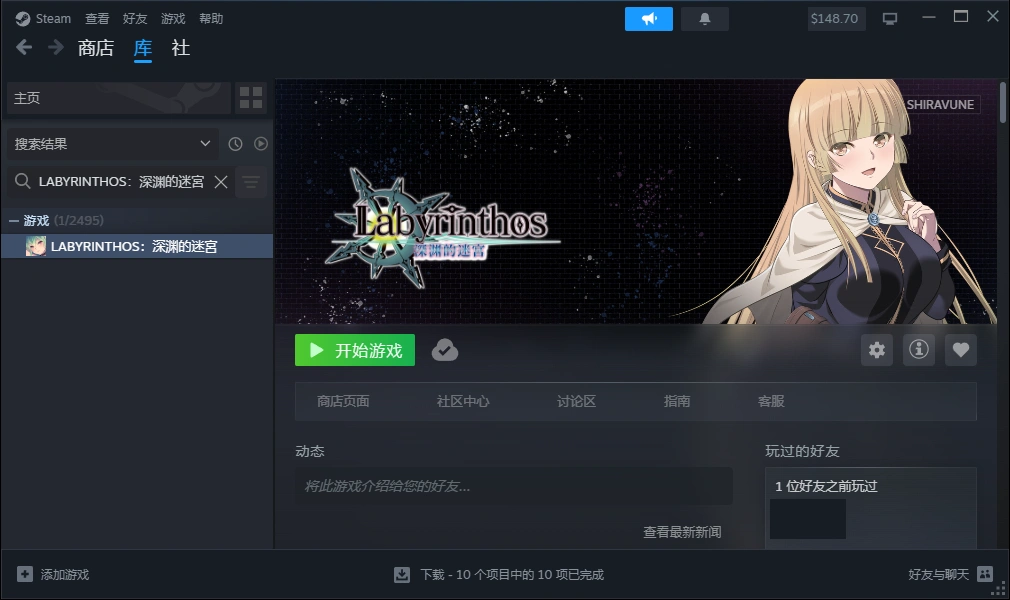The image size is (1010, 600).
Task: Open the 查看 menu
Action: (x=97, y=19)
